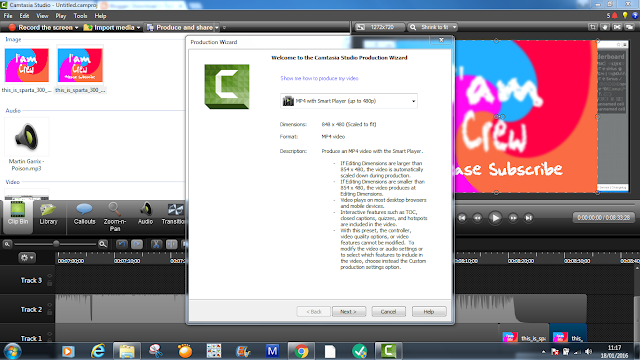Viewport: 640px width, 360px height.
Task: Click the Split tool on timeline toolbar
Action: point(171,244)
